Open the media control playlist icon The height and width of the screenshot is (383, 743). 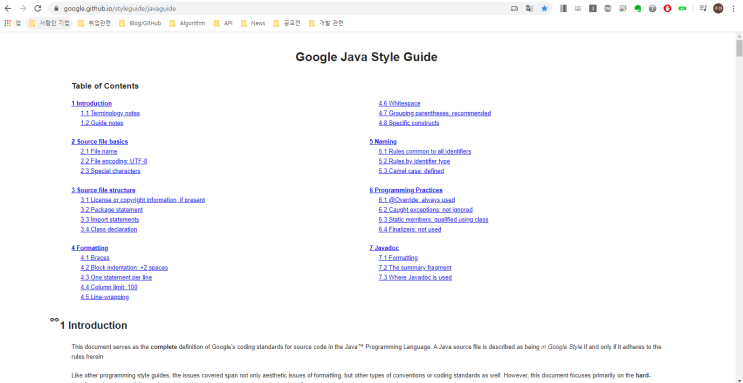703,9
